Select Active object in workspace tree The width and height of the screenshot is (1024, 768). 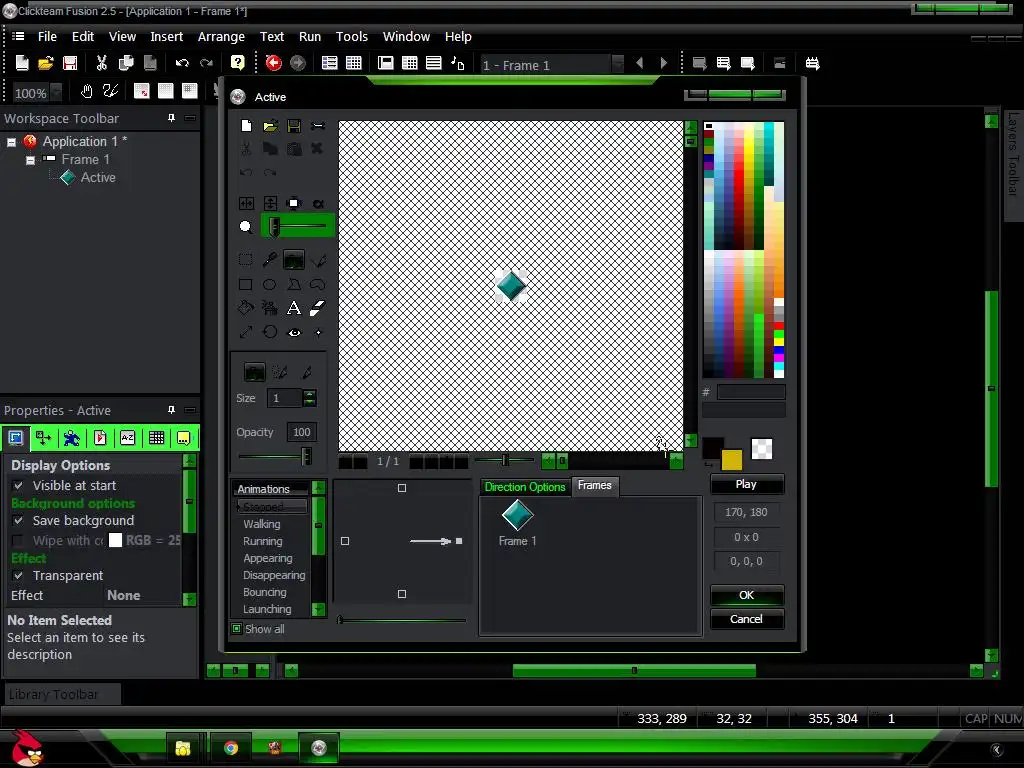pos(98,178)
